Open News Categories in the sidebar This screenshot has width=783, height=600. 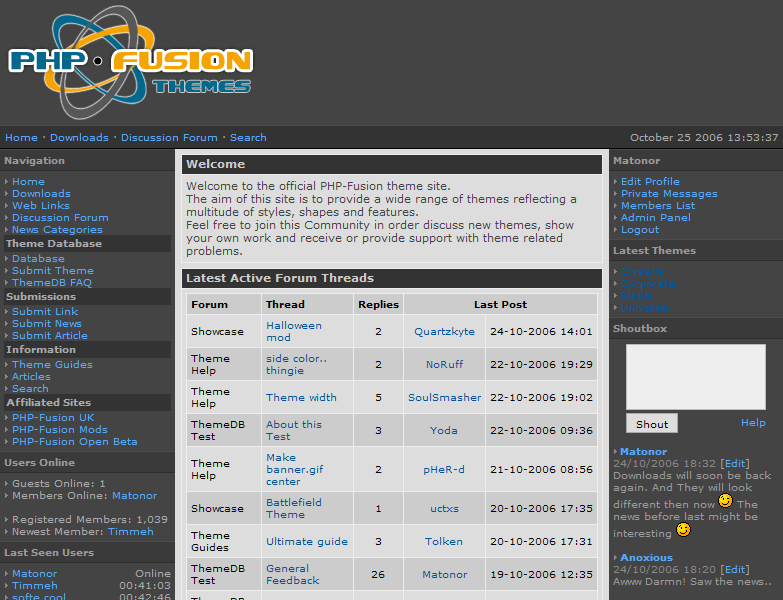tap(57, 230)
